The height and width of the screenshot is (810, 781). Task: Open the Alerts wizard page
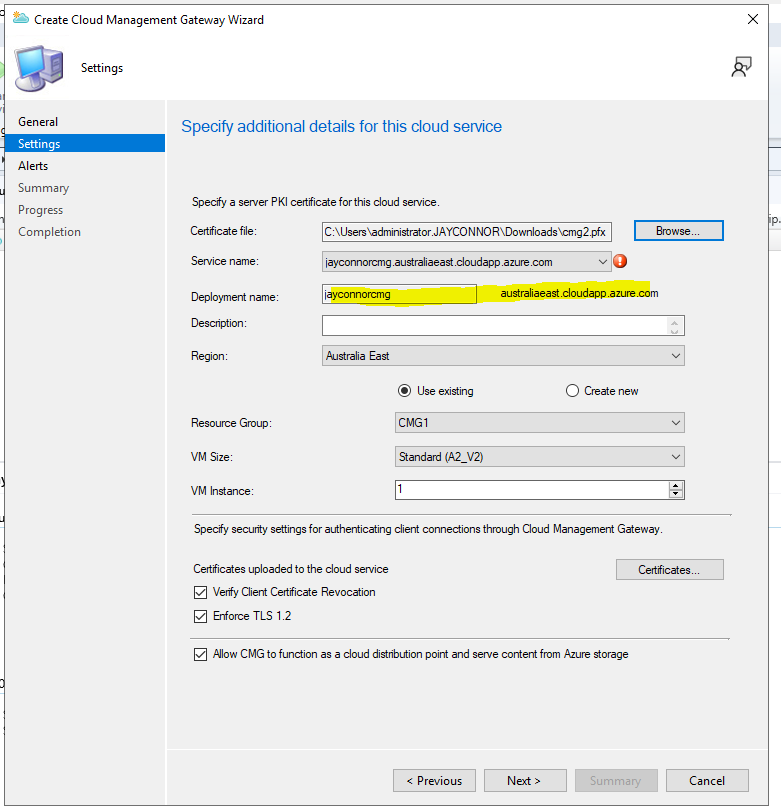click(33, 166)
